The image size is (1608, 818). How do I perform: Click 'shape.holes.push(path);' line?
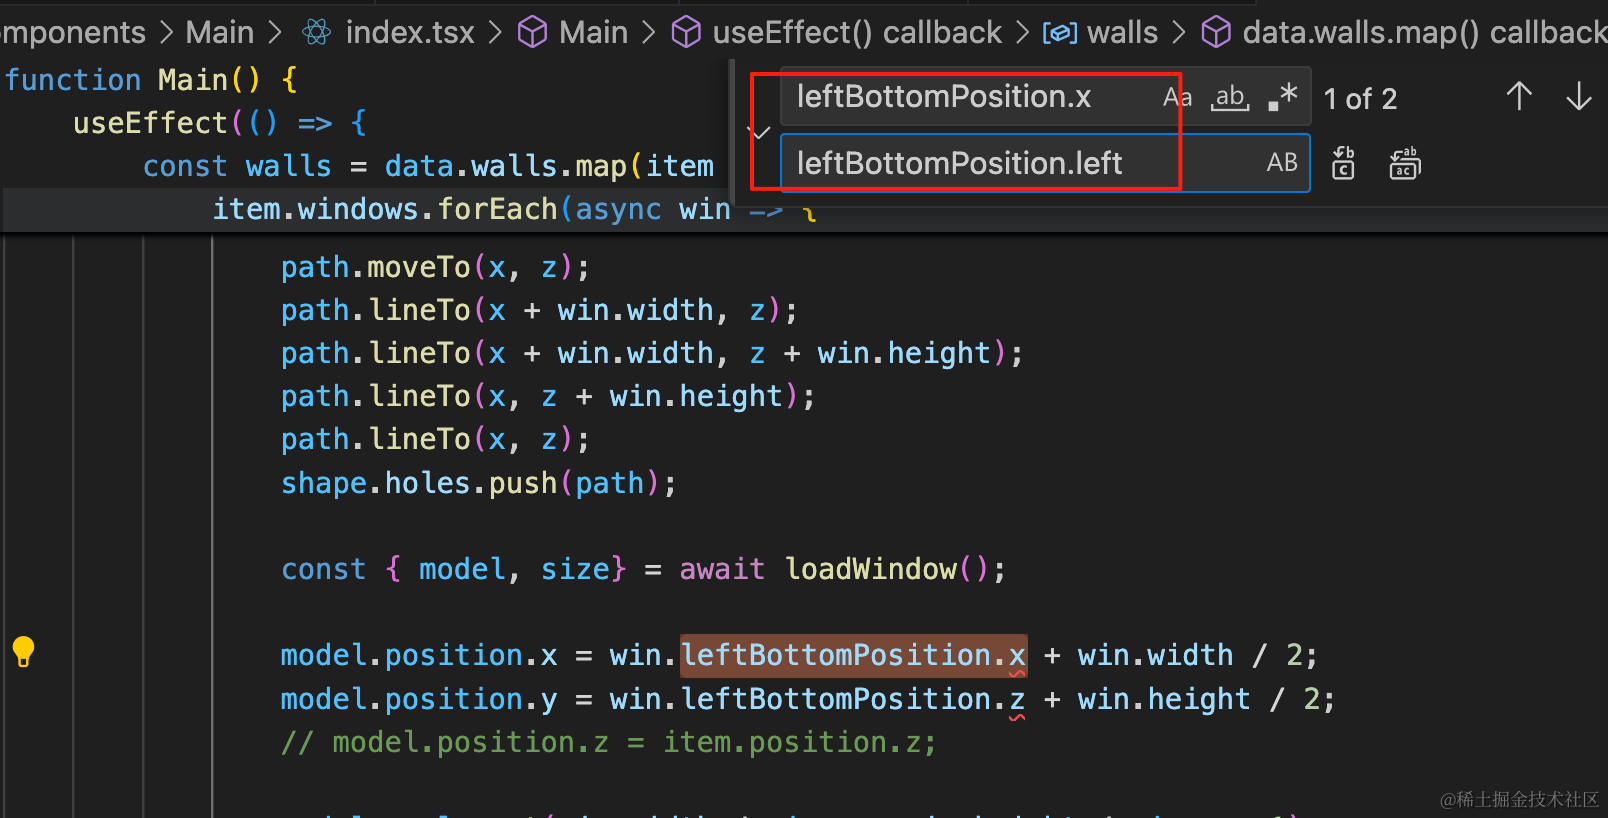click(x=479, y=483)
